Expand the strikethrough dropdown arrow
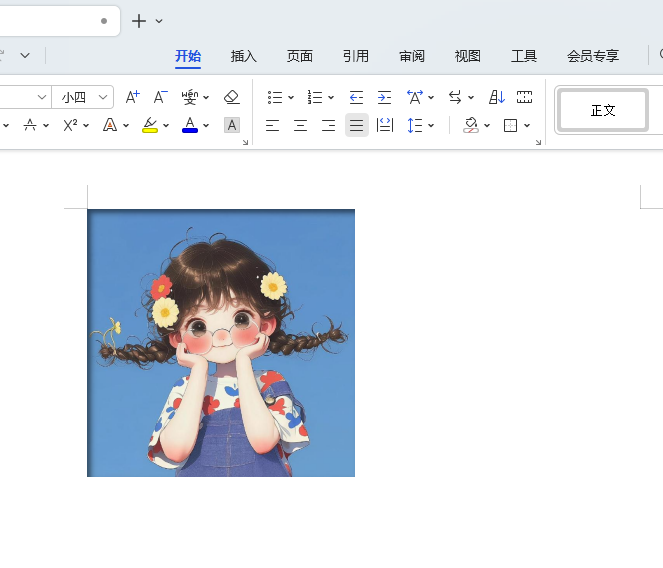The height and width of the screenshot is (568, 663). 46,126
